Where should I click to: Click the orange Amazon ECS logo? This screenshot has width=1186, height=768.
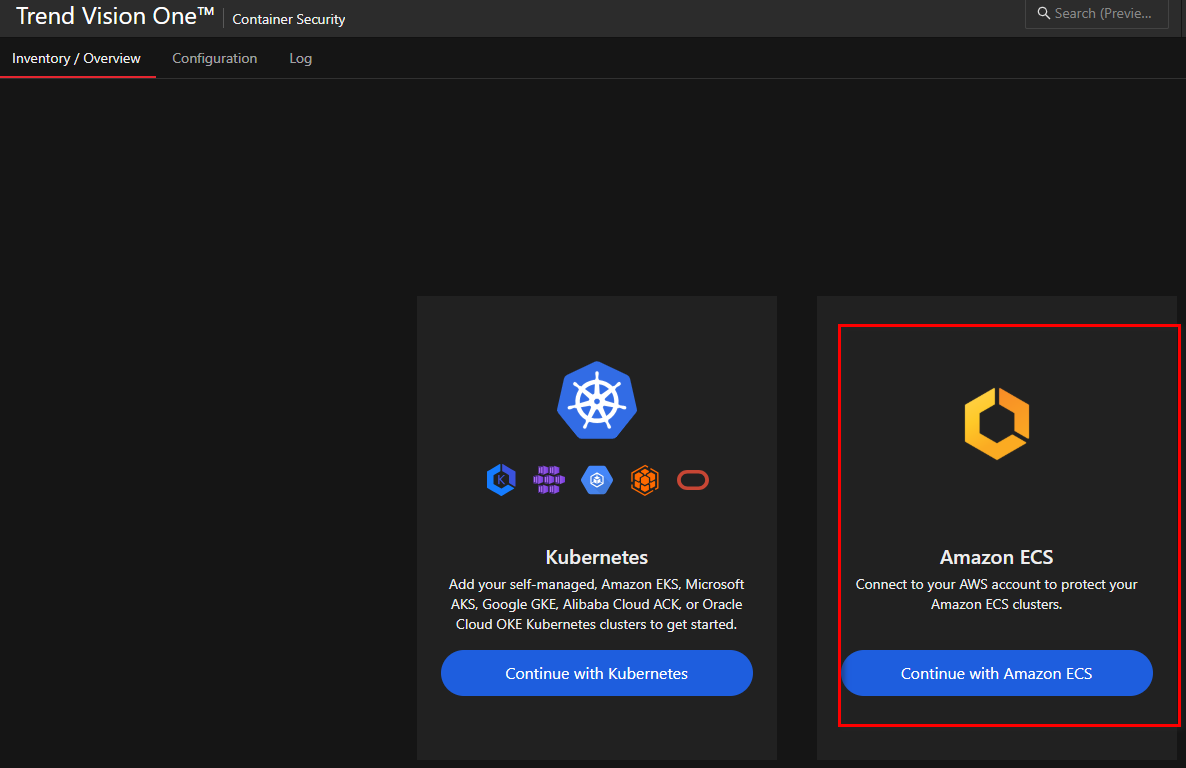(996, 424)
